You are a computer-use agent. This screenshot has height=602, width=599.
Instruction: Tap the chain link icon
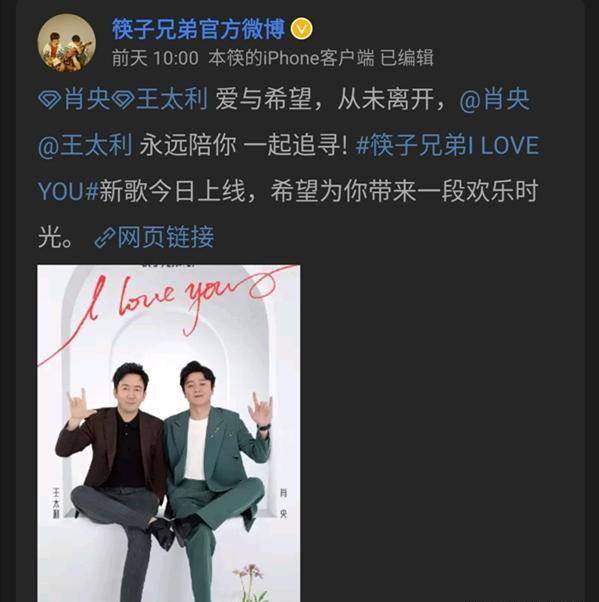tap(105, 237)
